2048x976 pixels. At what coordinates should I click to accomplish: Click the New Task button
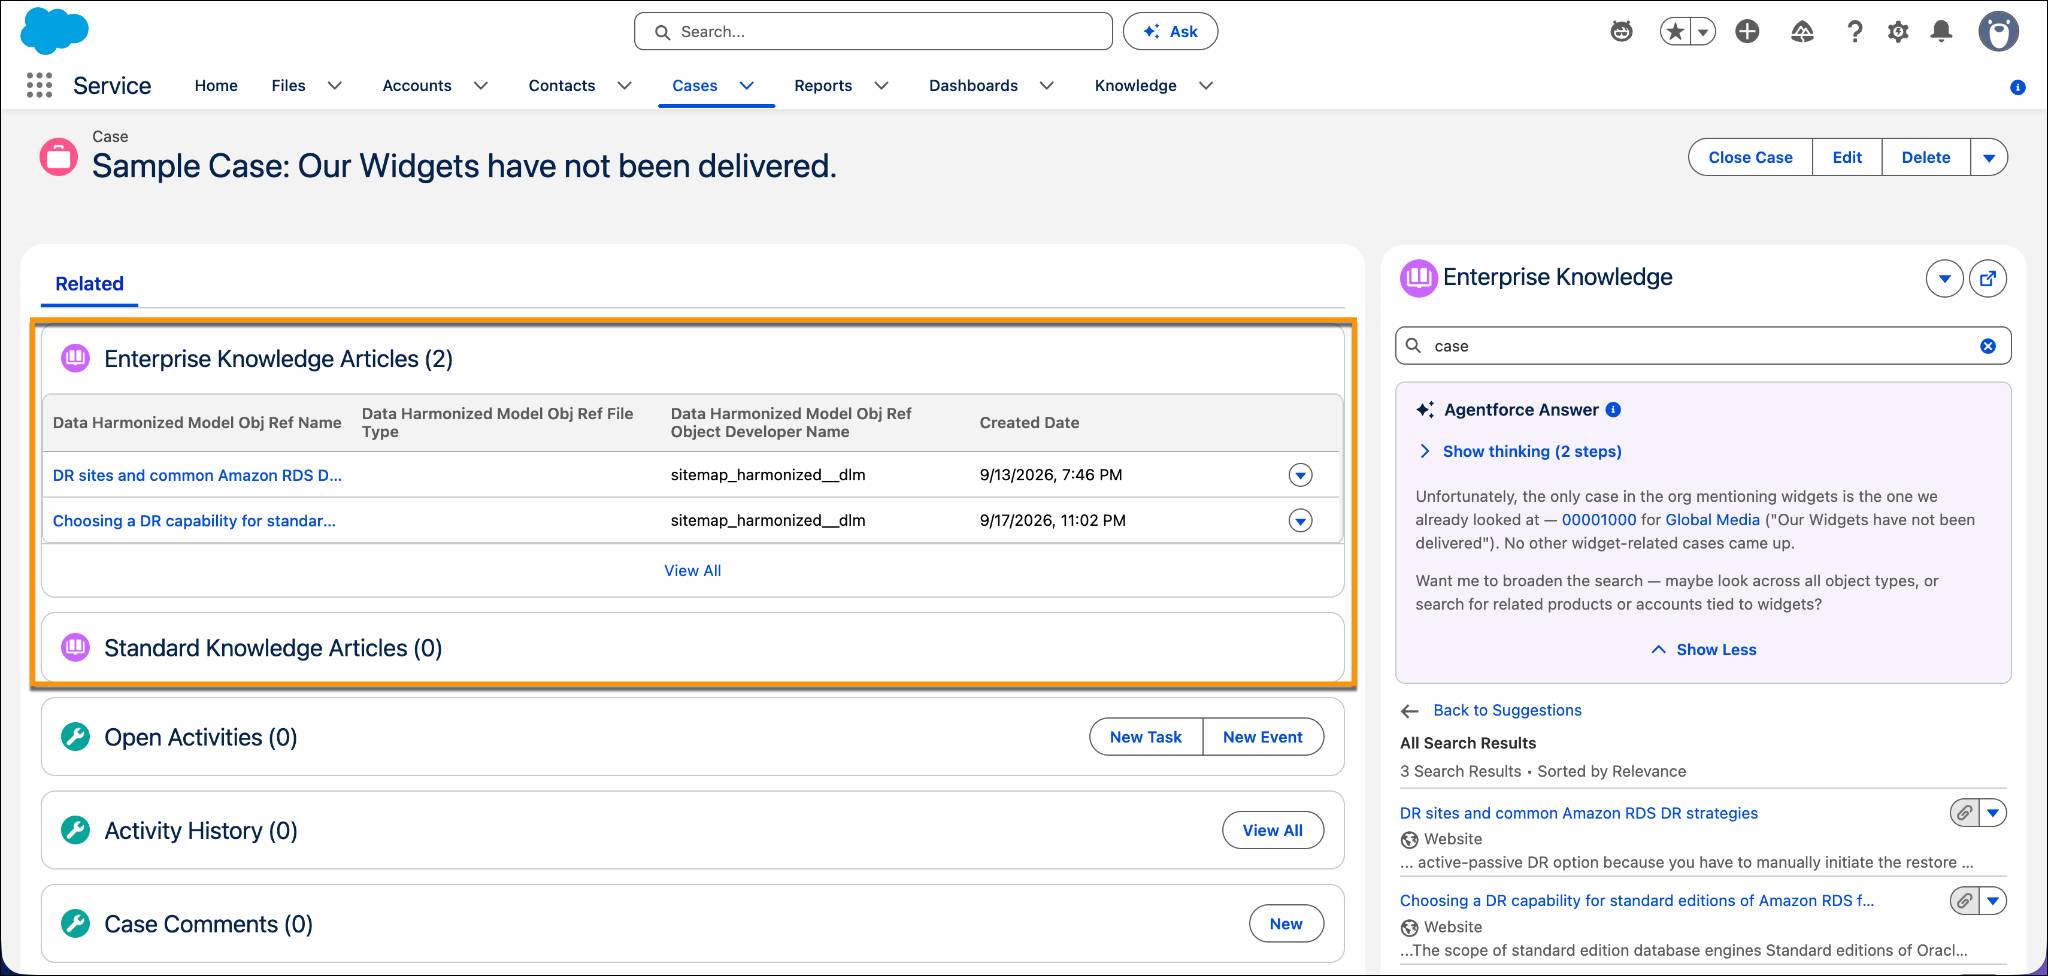coord(1145,737)
